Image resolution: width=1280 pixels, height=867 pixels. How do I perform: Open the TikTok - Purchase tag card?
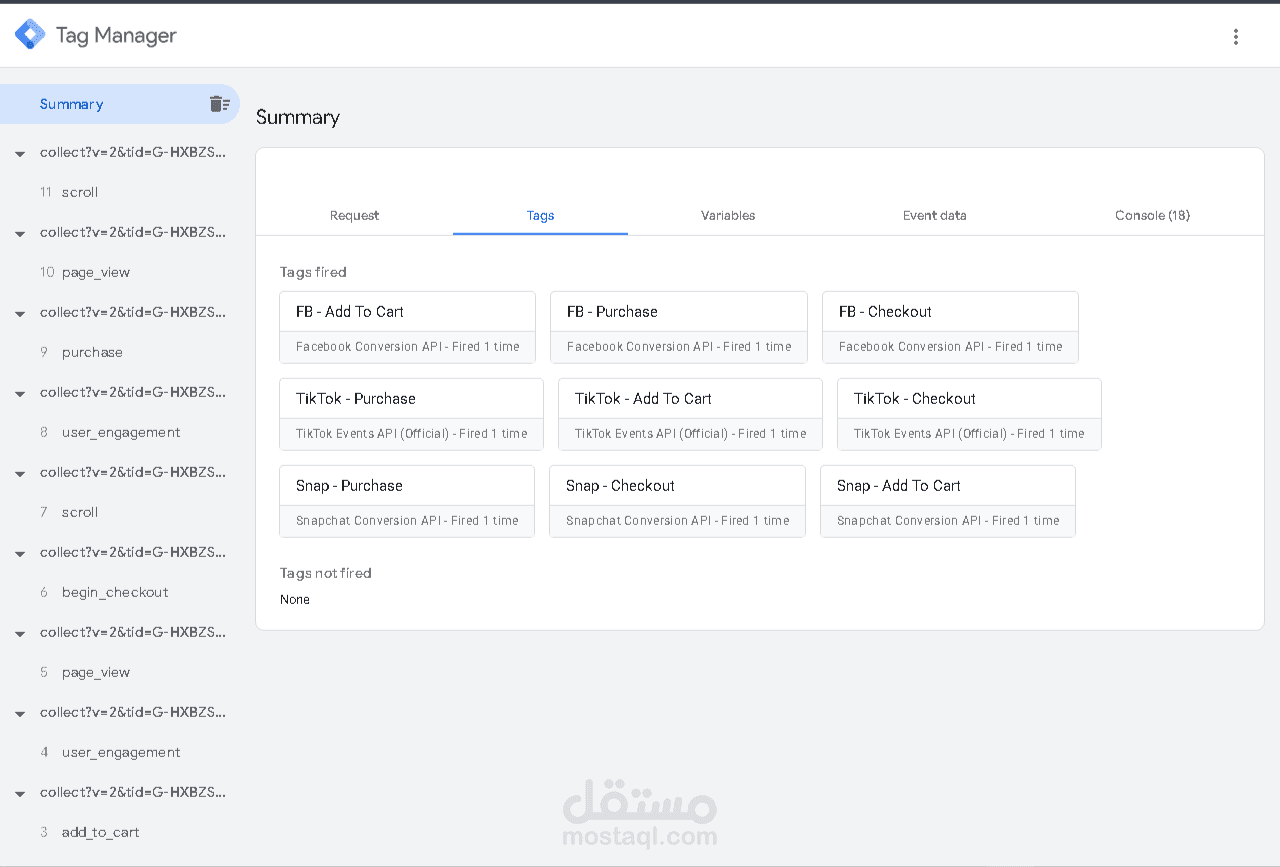pyautogui.click(x=411, y=414)
